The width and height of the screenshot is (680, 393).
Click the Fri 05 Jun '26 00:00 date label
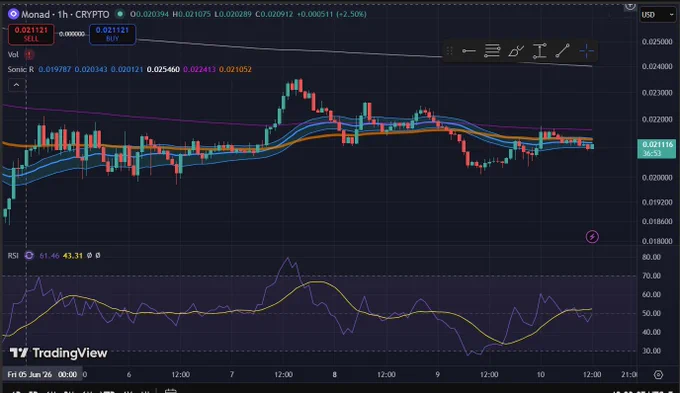42,374
